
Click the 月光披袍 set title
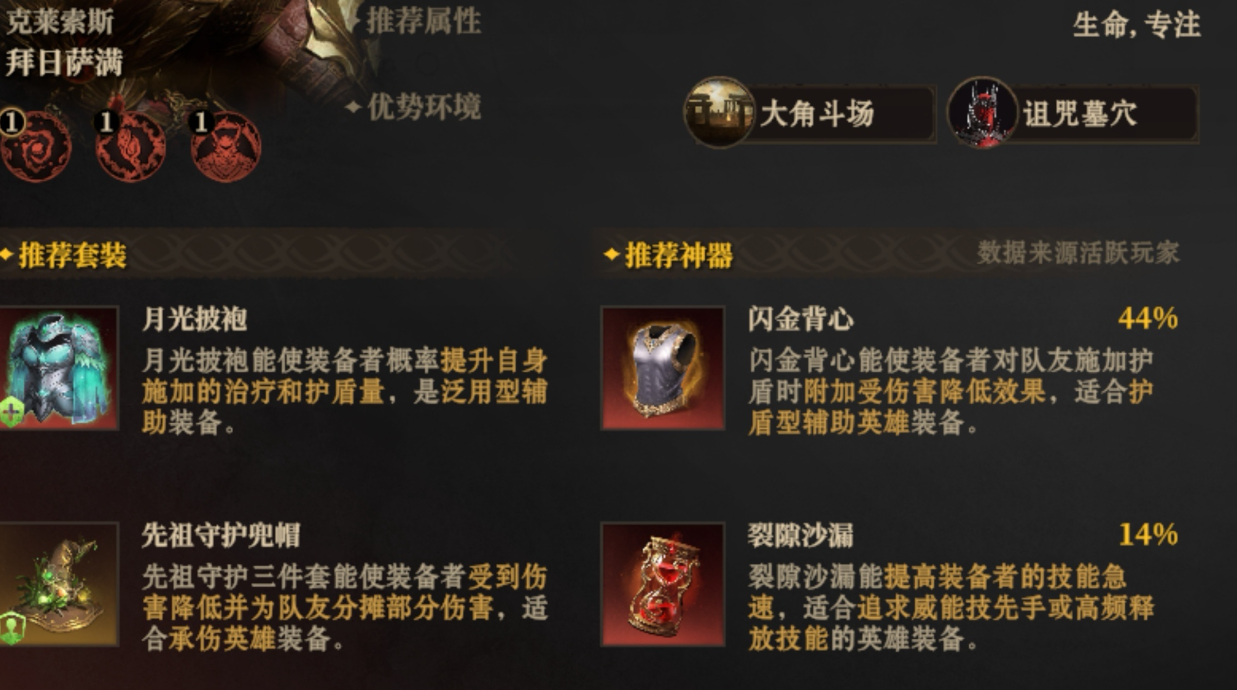click(x=195, y=319)
